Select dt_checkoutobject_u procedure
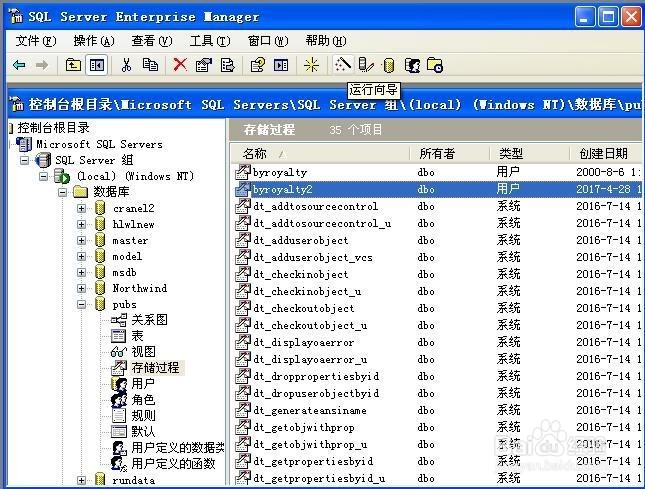 click(310, 326)
